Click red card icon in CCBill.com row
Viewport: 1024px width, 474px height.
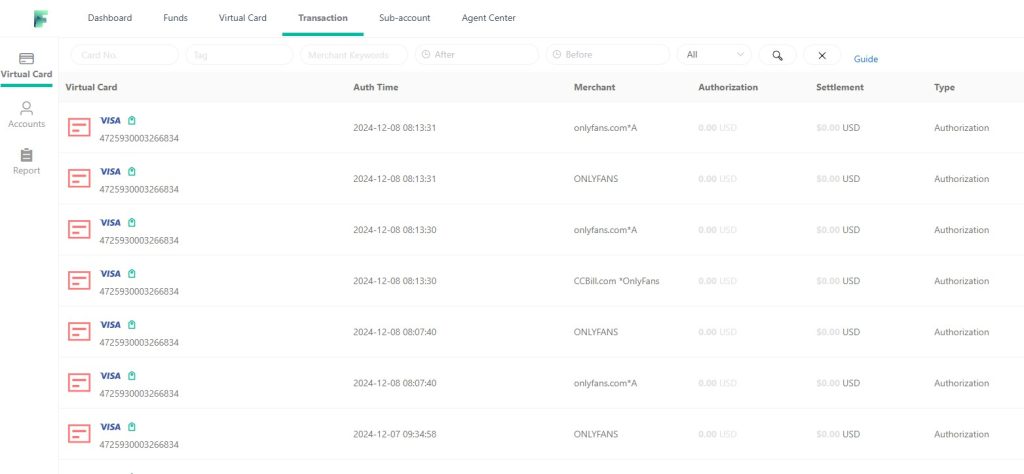point(79,281)
